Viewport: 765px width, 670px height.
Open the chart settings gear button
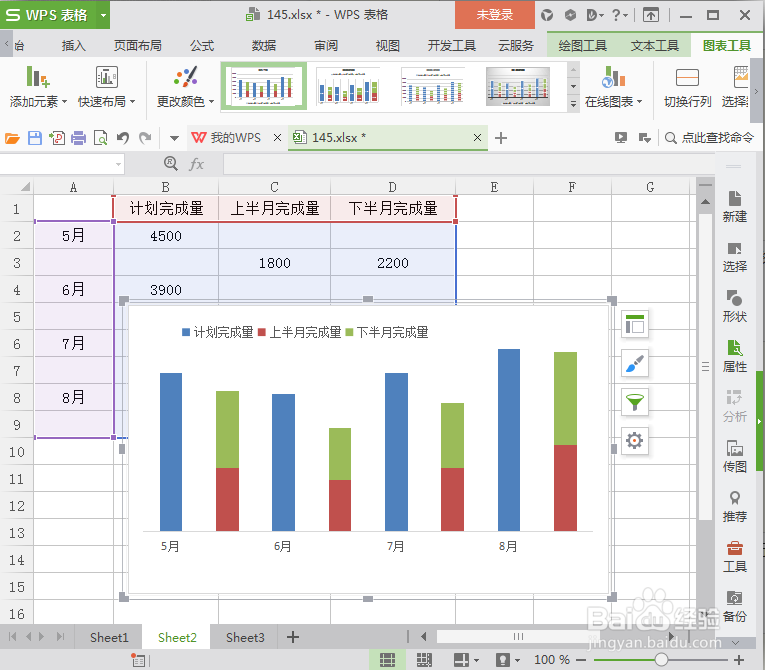click(635, 441)
